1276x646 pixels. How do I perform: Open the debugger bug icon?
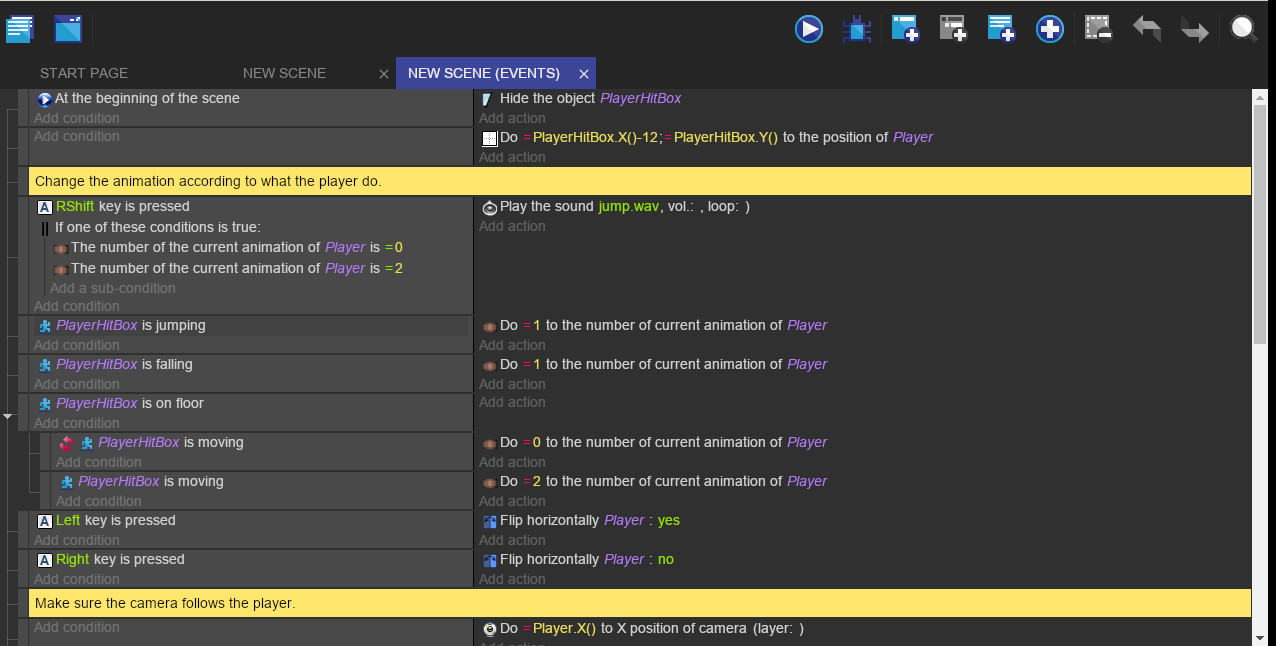coord(857,29)
